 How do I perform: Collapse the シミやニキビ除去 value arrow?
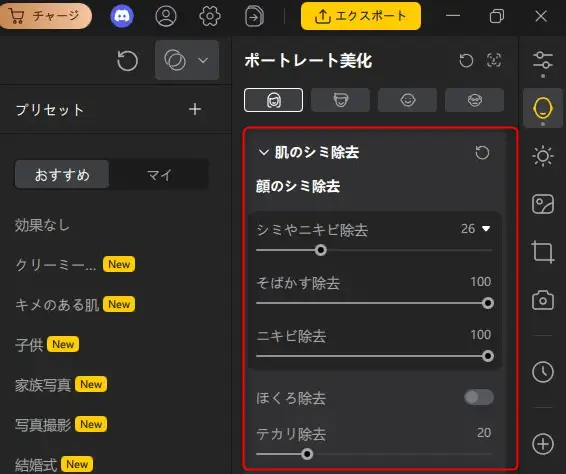486,229
